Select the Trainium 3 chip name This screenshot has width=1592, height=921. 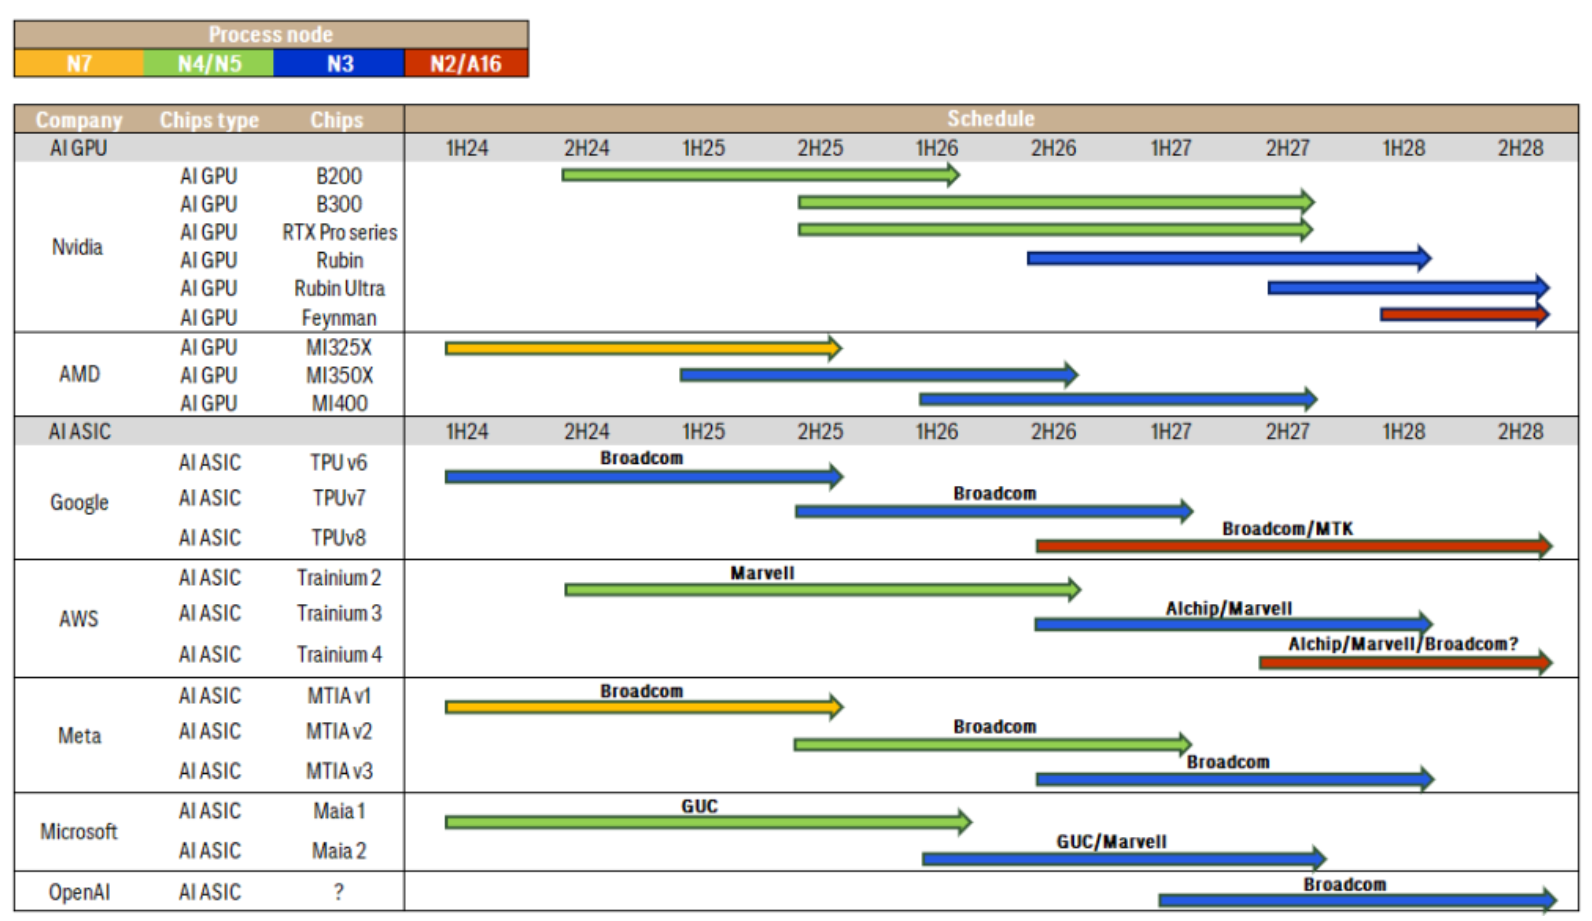pos(339,613)
